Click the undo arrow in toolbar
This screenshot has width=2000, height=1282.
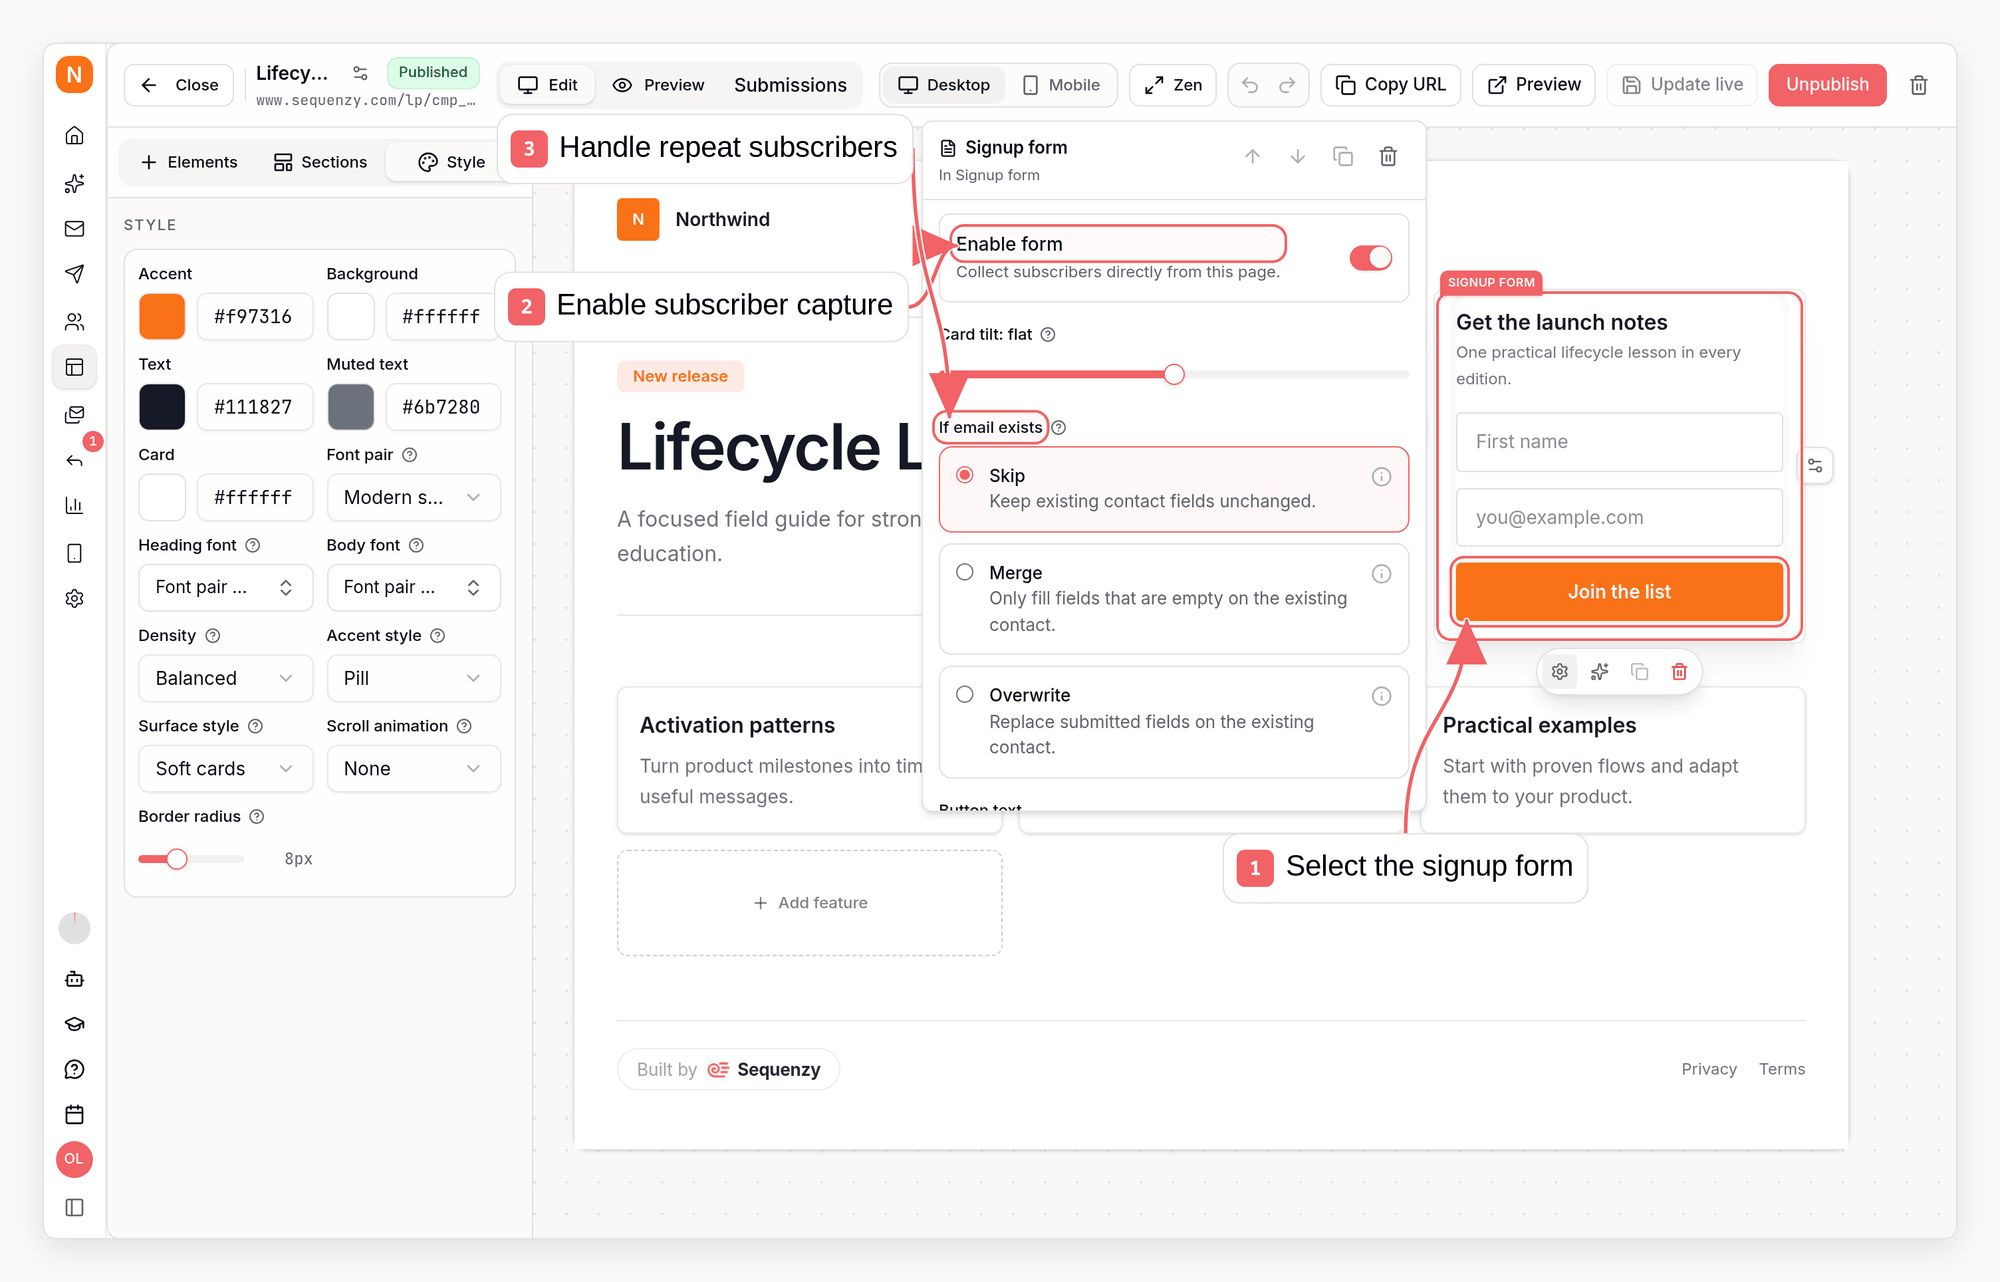click(1250, 85)
